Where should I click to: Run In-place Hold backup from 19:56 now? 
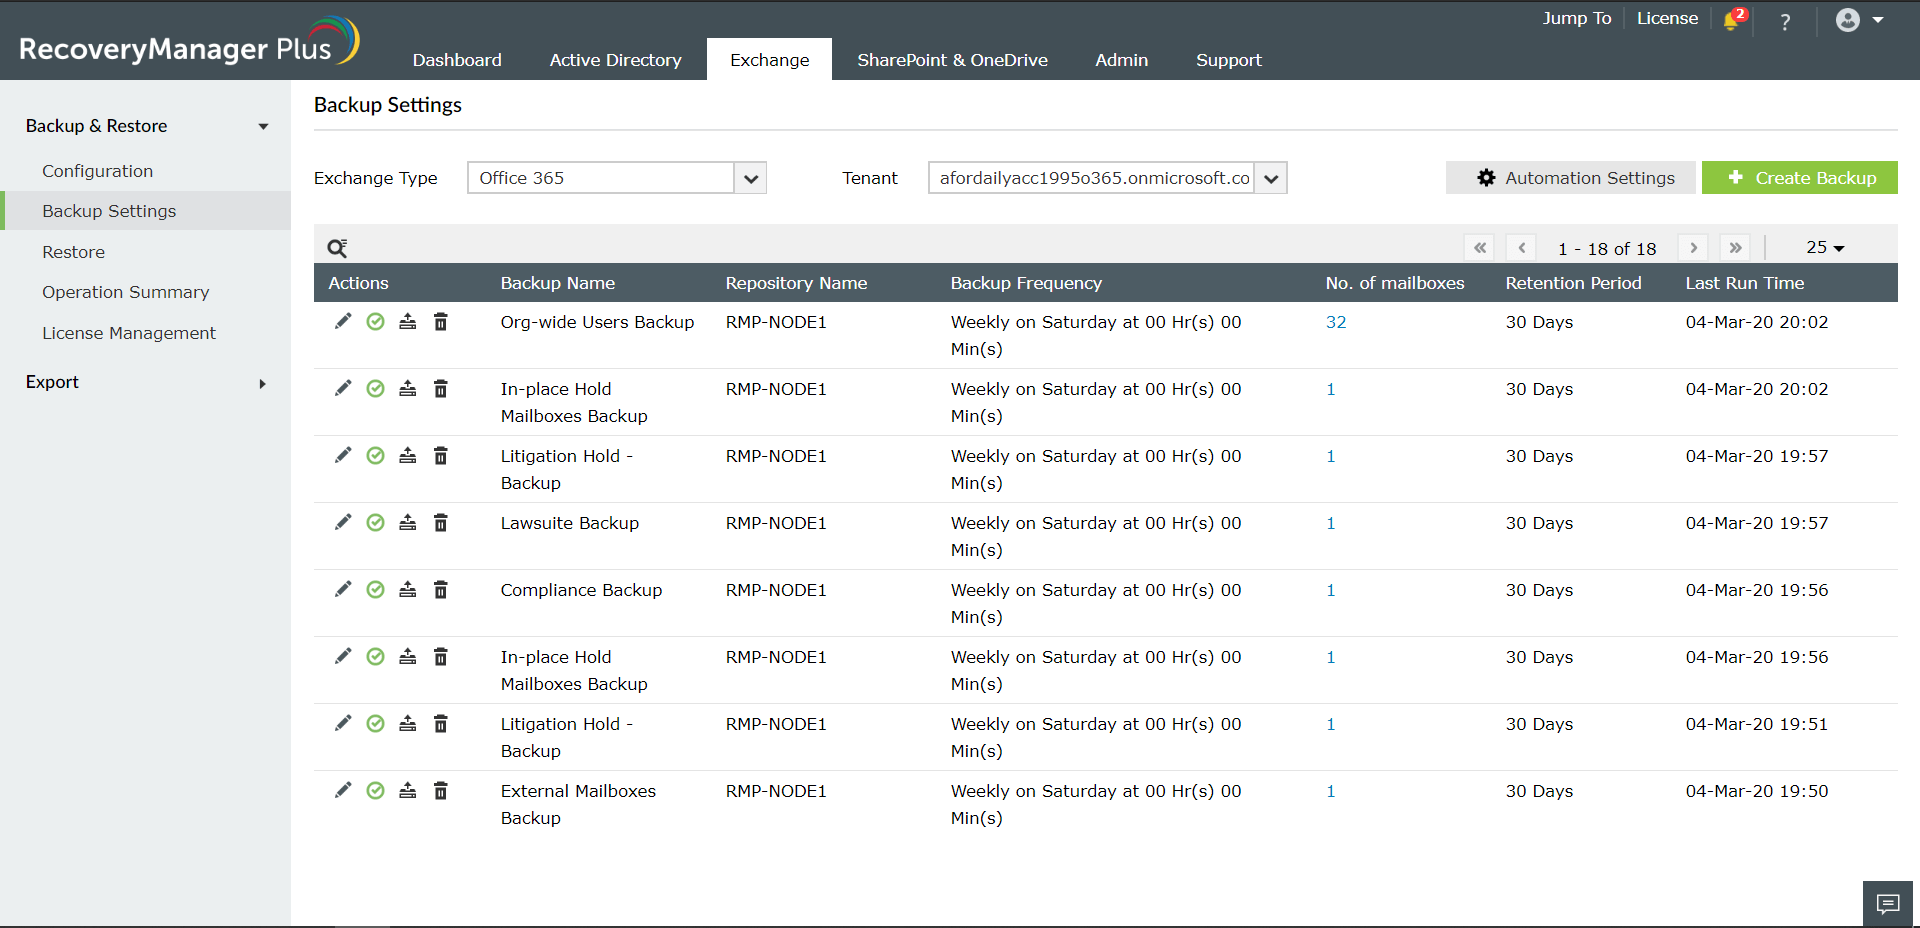click(408, 656)
